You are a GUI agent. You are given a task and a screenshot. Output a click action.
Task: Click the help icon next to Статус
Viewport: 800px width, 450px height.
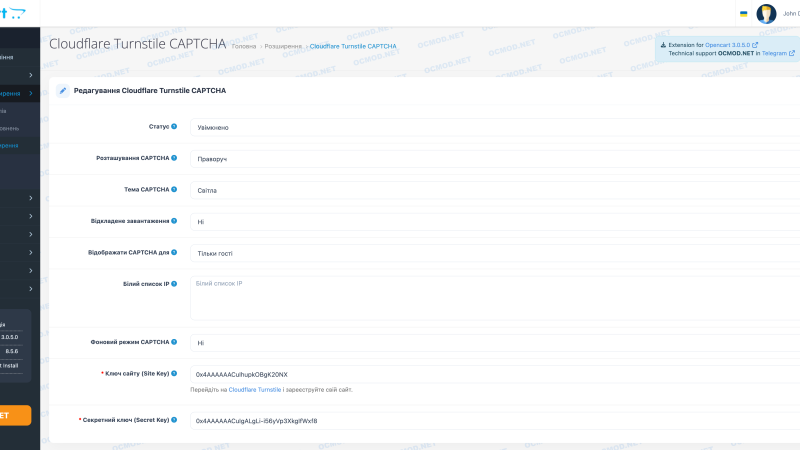point(174,127)
